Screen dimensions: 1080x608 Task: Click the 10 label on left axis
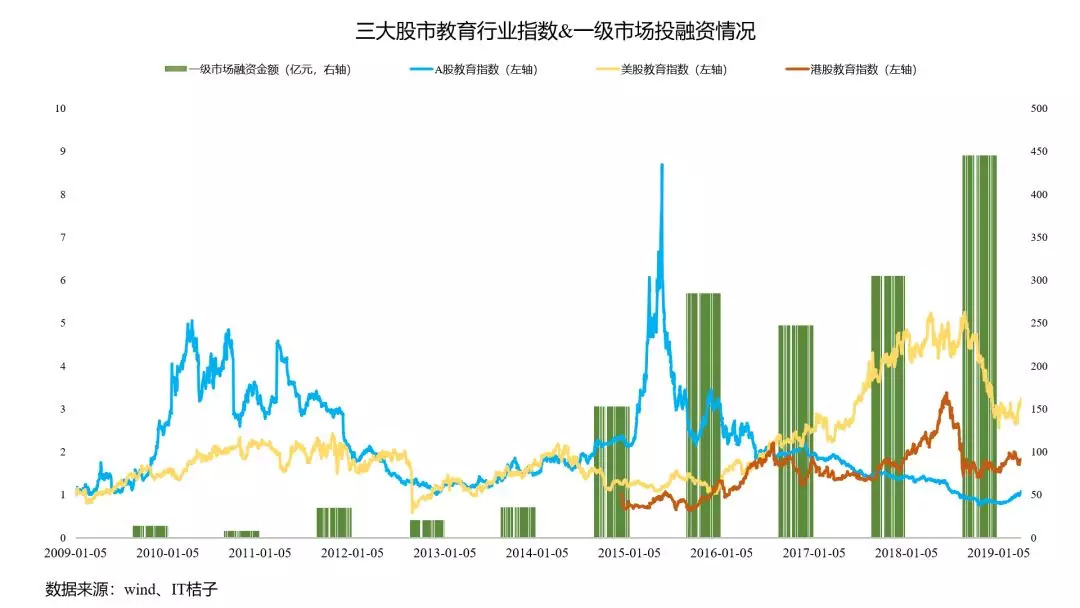(x=61, y=108)
